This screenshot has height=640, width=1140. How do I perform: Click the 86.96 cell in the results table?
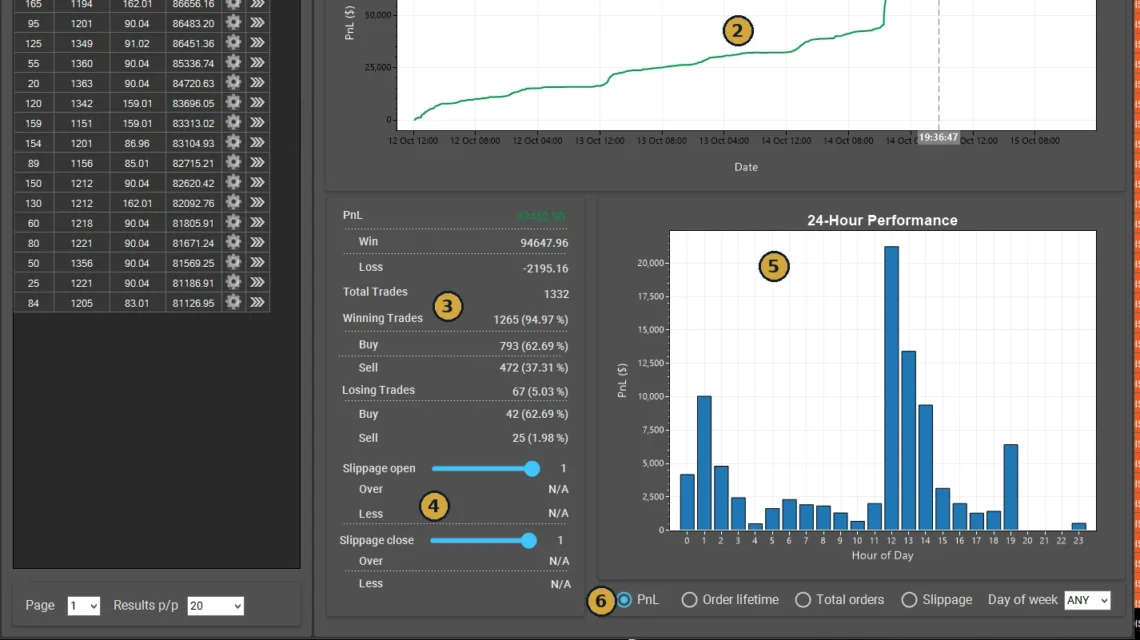click(x=137, y=143)
